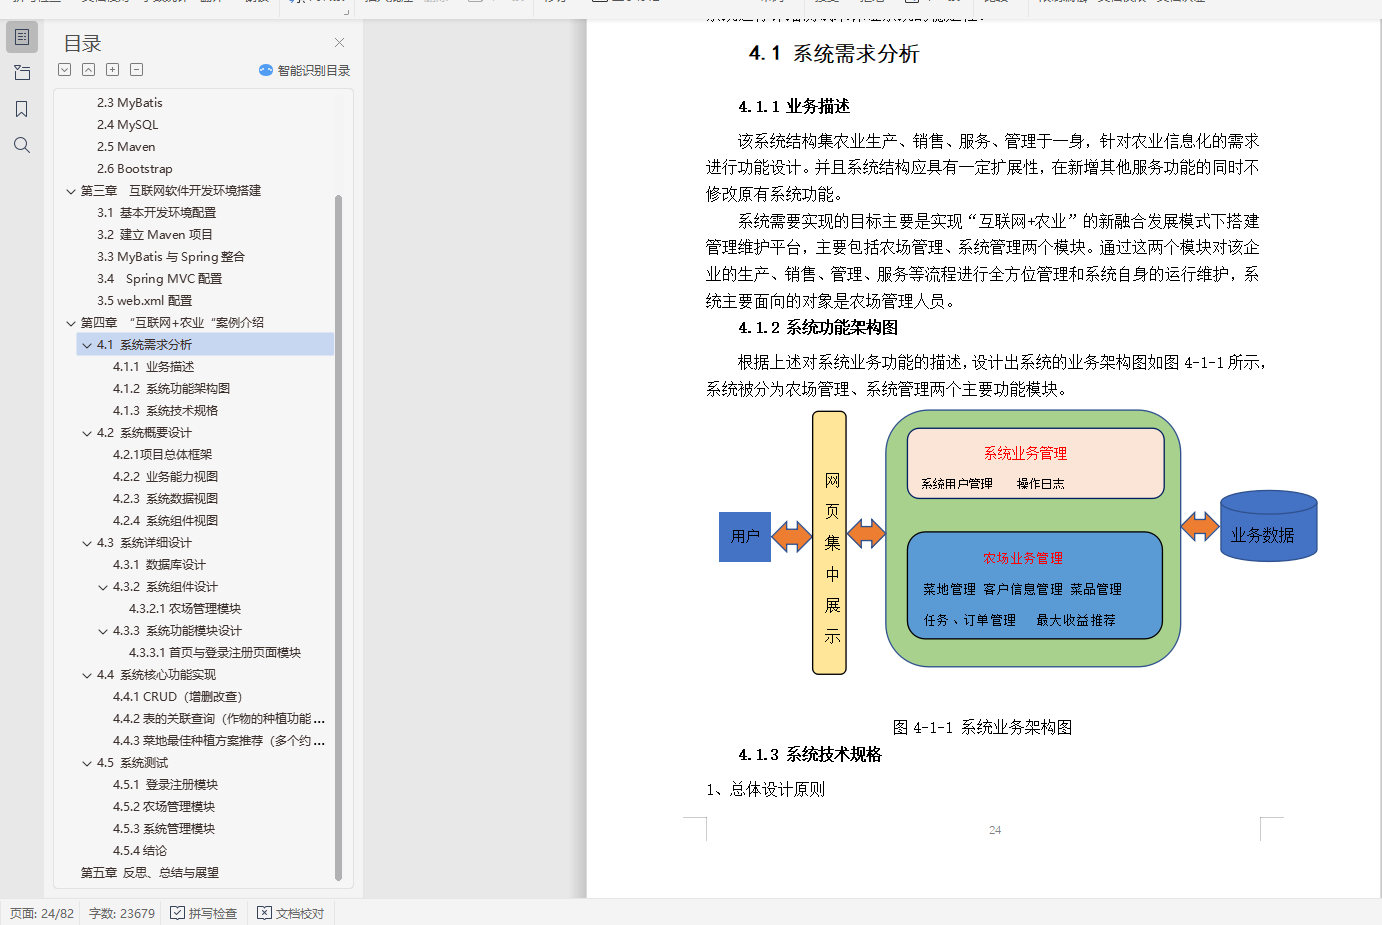
Task: Jump to 2.3 MyBatis heading
Action: click(129, 103)
